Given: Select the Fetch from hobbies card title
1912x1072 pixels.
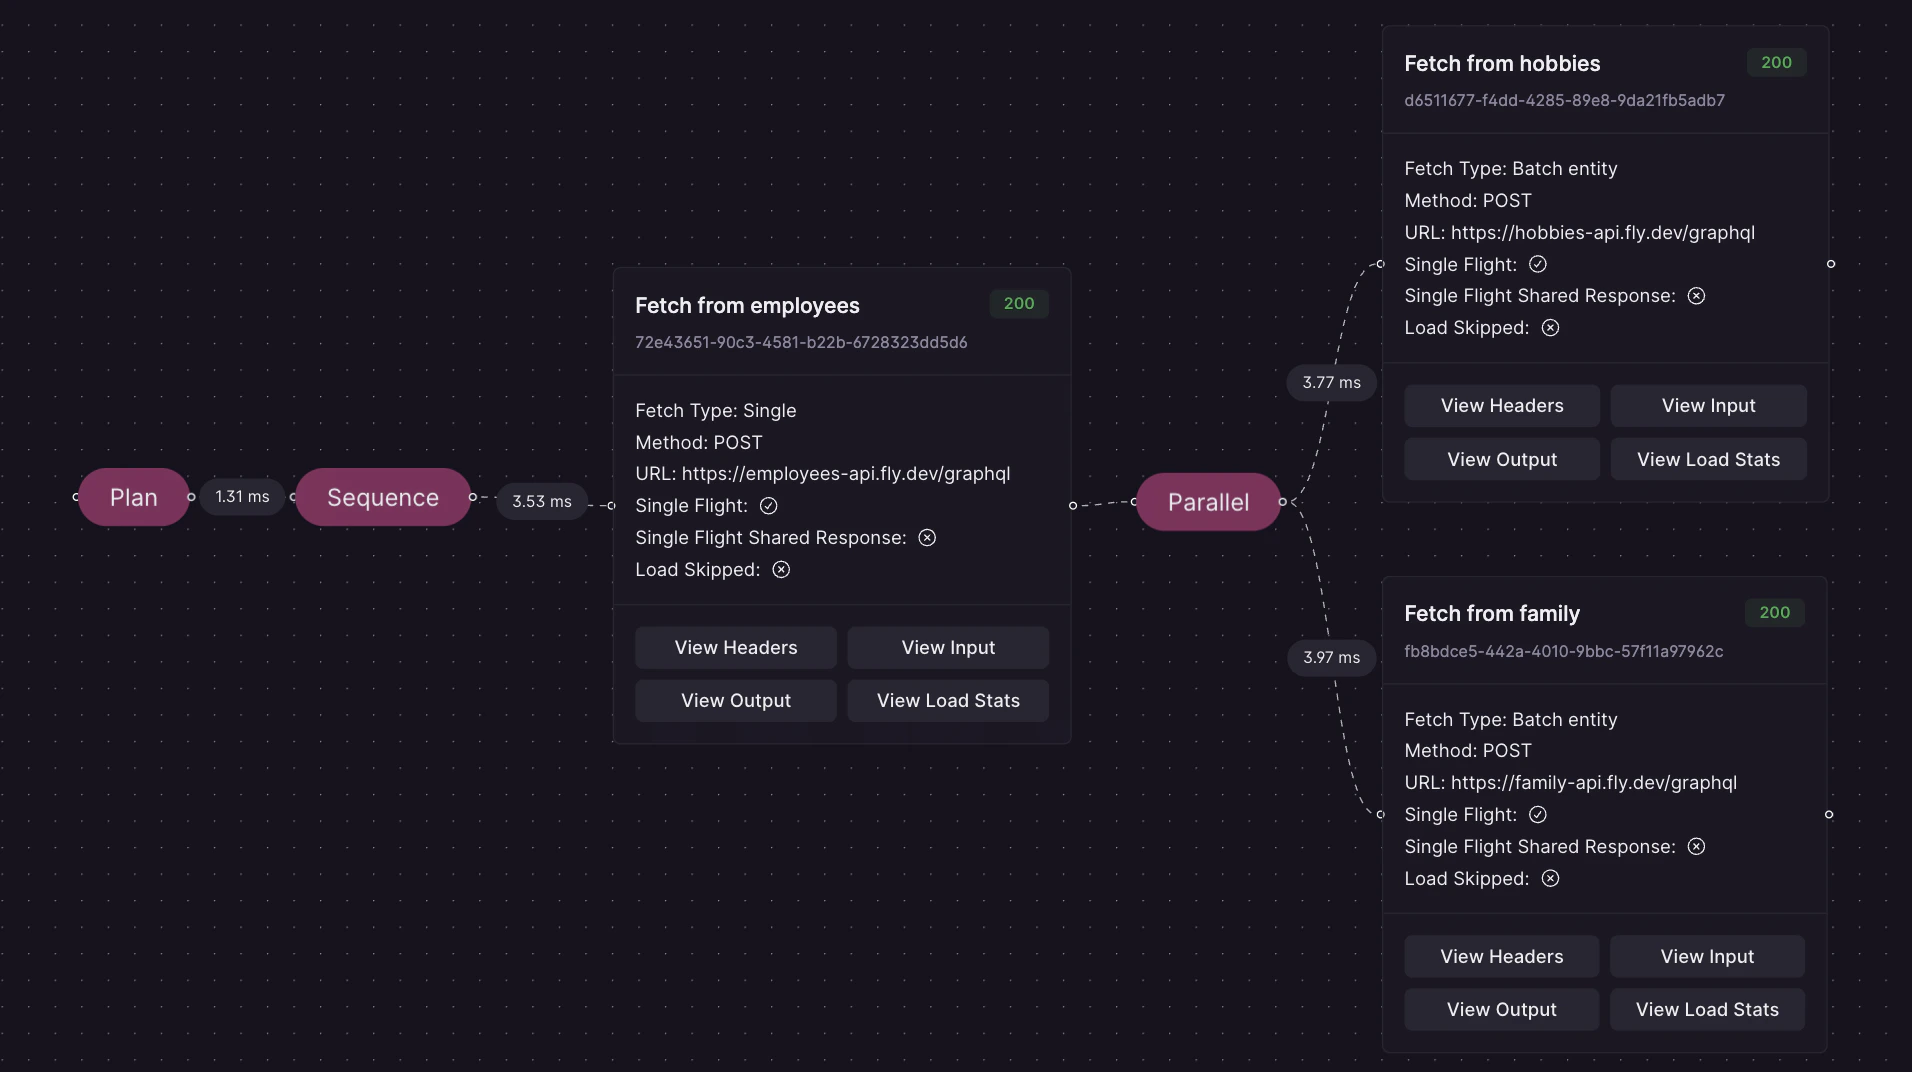Looking at the screenshot, I should [x=1501, y=63].
